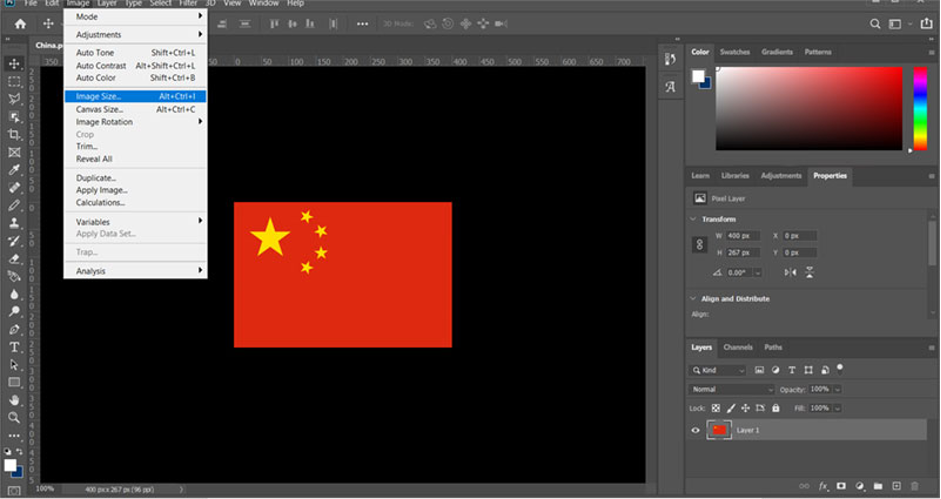The image size is (941, 499).
Task: Delete layer with trash icon
Action: click(x=915, y=486)
